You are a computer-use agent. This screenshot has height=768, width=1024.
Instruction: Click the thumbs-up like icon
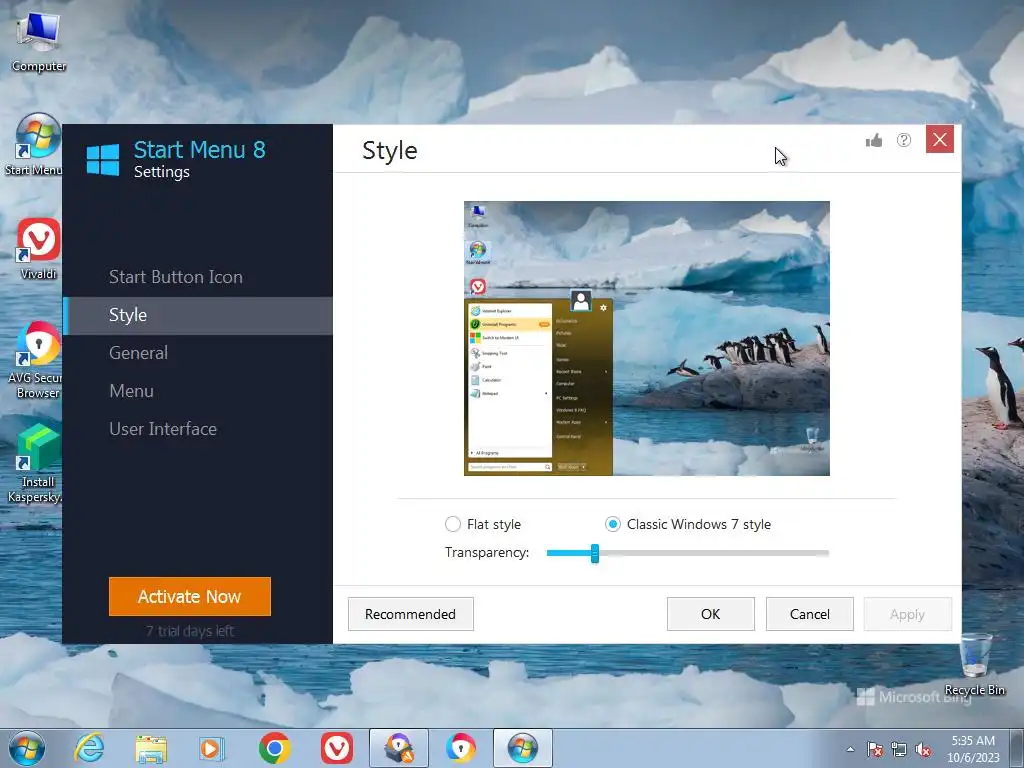[x=874, y=140]
